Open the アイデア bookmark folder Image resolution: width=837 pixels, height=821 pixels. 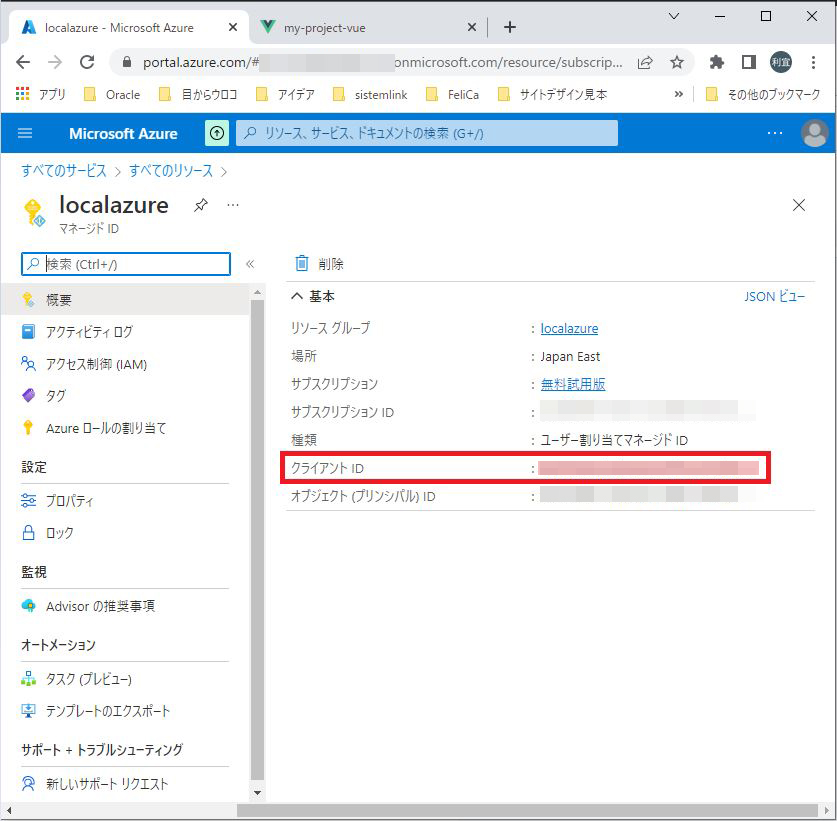pyautogui.click(x=285, y=94)
